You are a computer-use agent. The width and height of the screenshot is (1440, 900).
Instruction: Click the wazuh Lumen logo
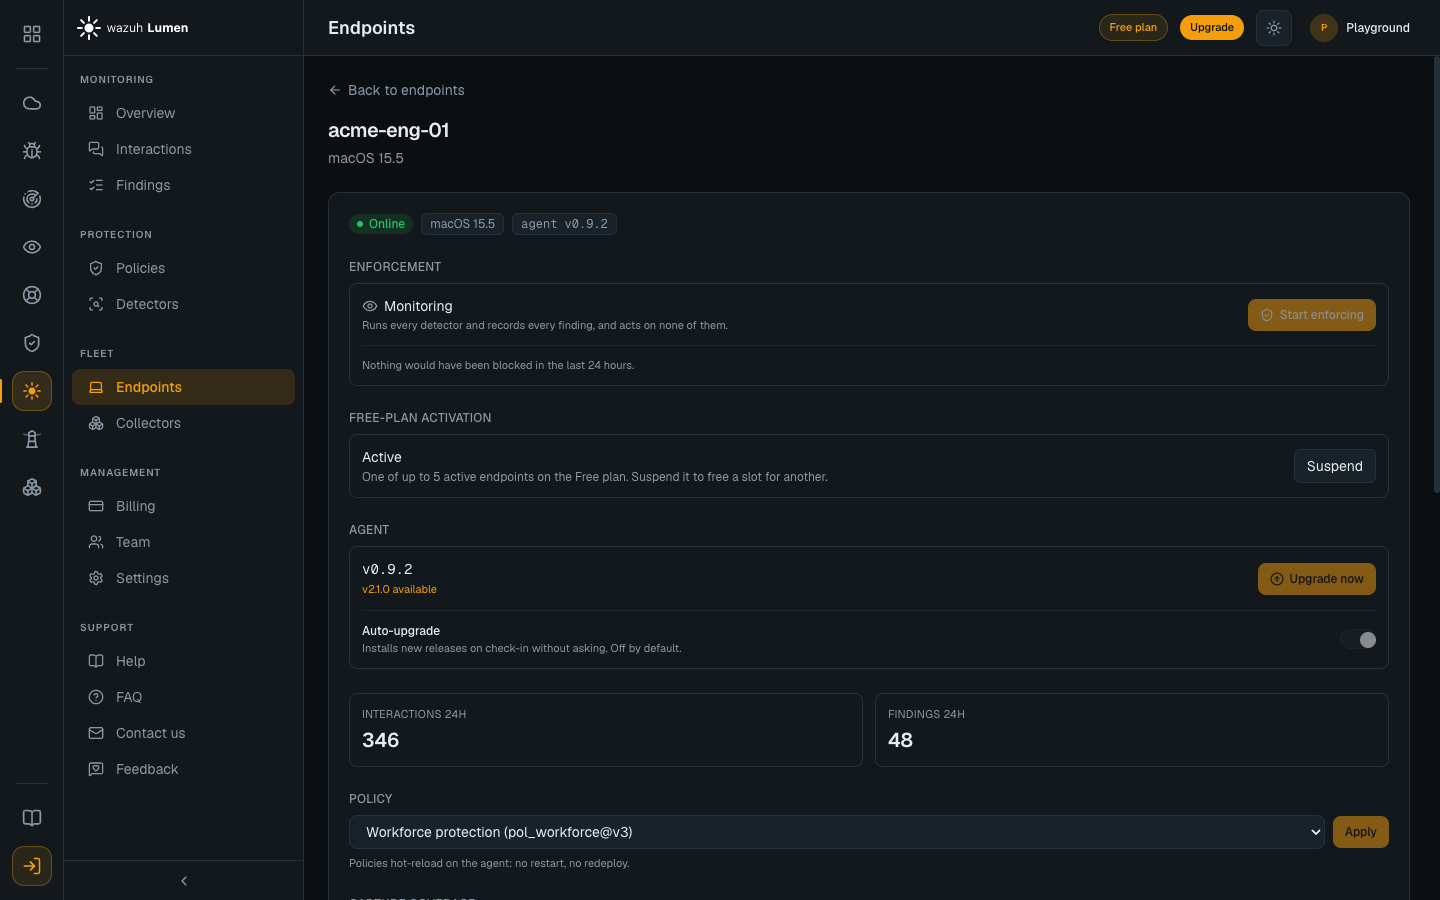133,28
